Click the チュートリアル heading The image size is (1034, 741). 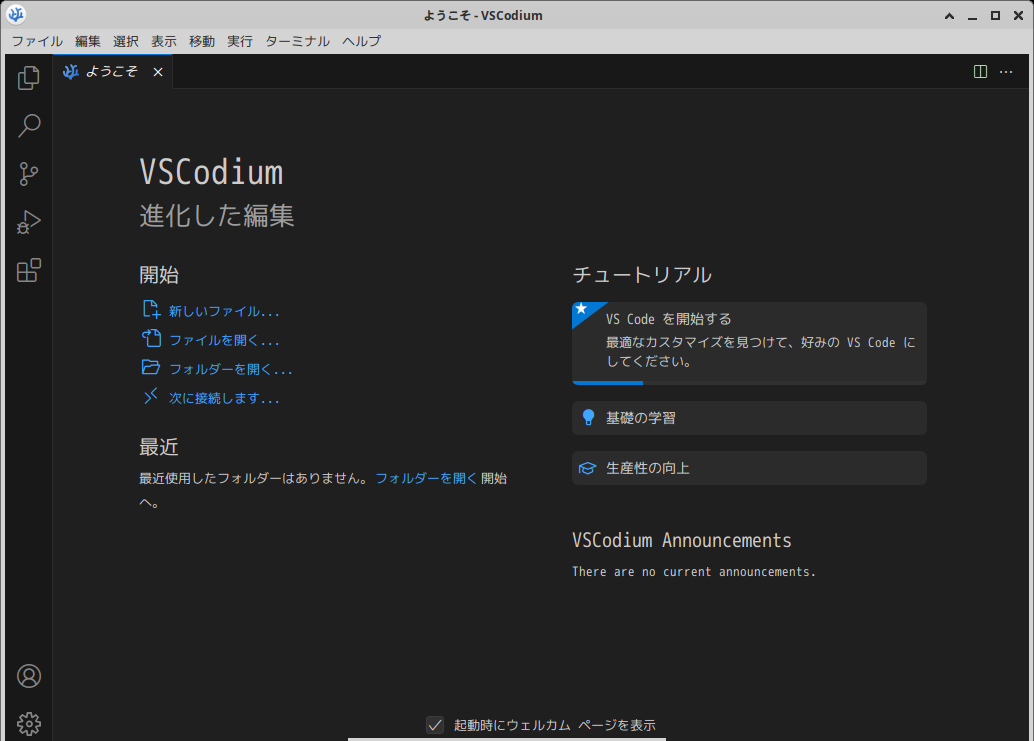pyautogui.click(x=642, y=274)
